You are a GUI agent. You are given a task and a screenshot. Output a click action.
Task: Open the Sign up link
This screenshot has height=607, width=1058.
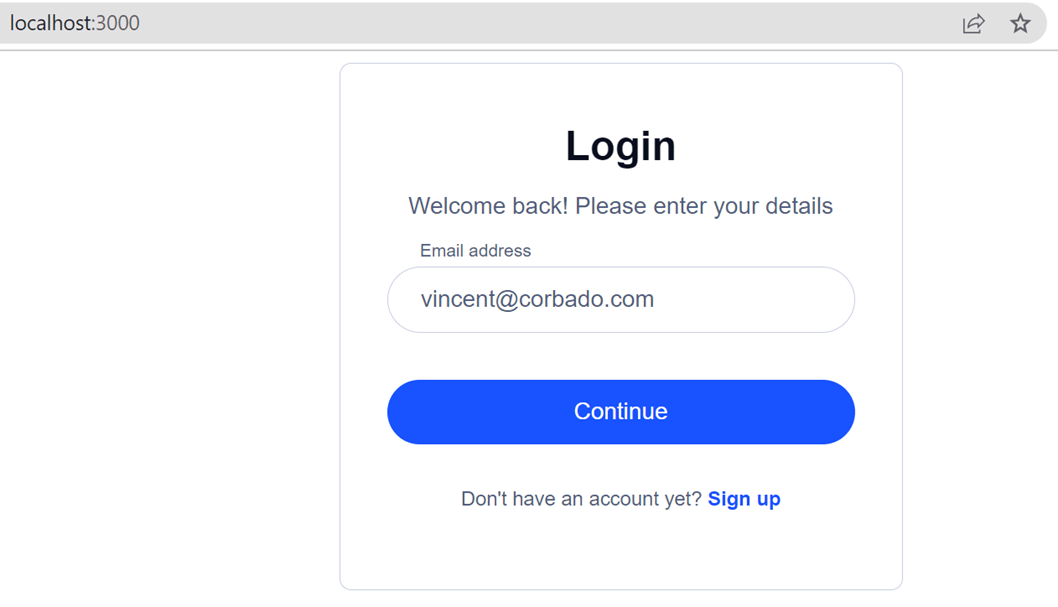(744, 499)
